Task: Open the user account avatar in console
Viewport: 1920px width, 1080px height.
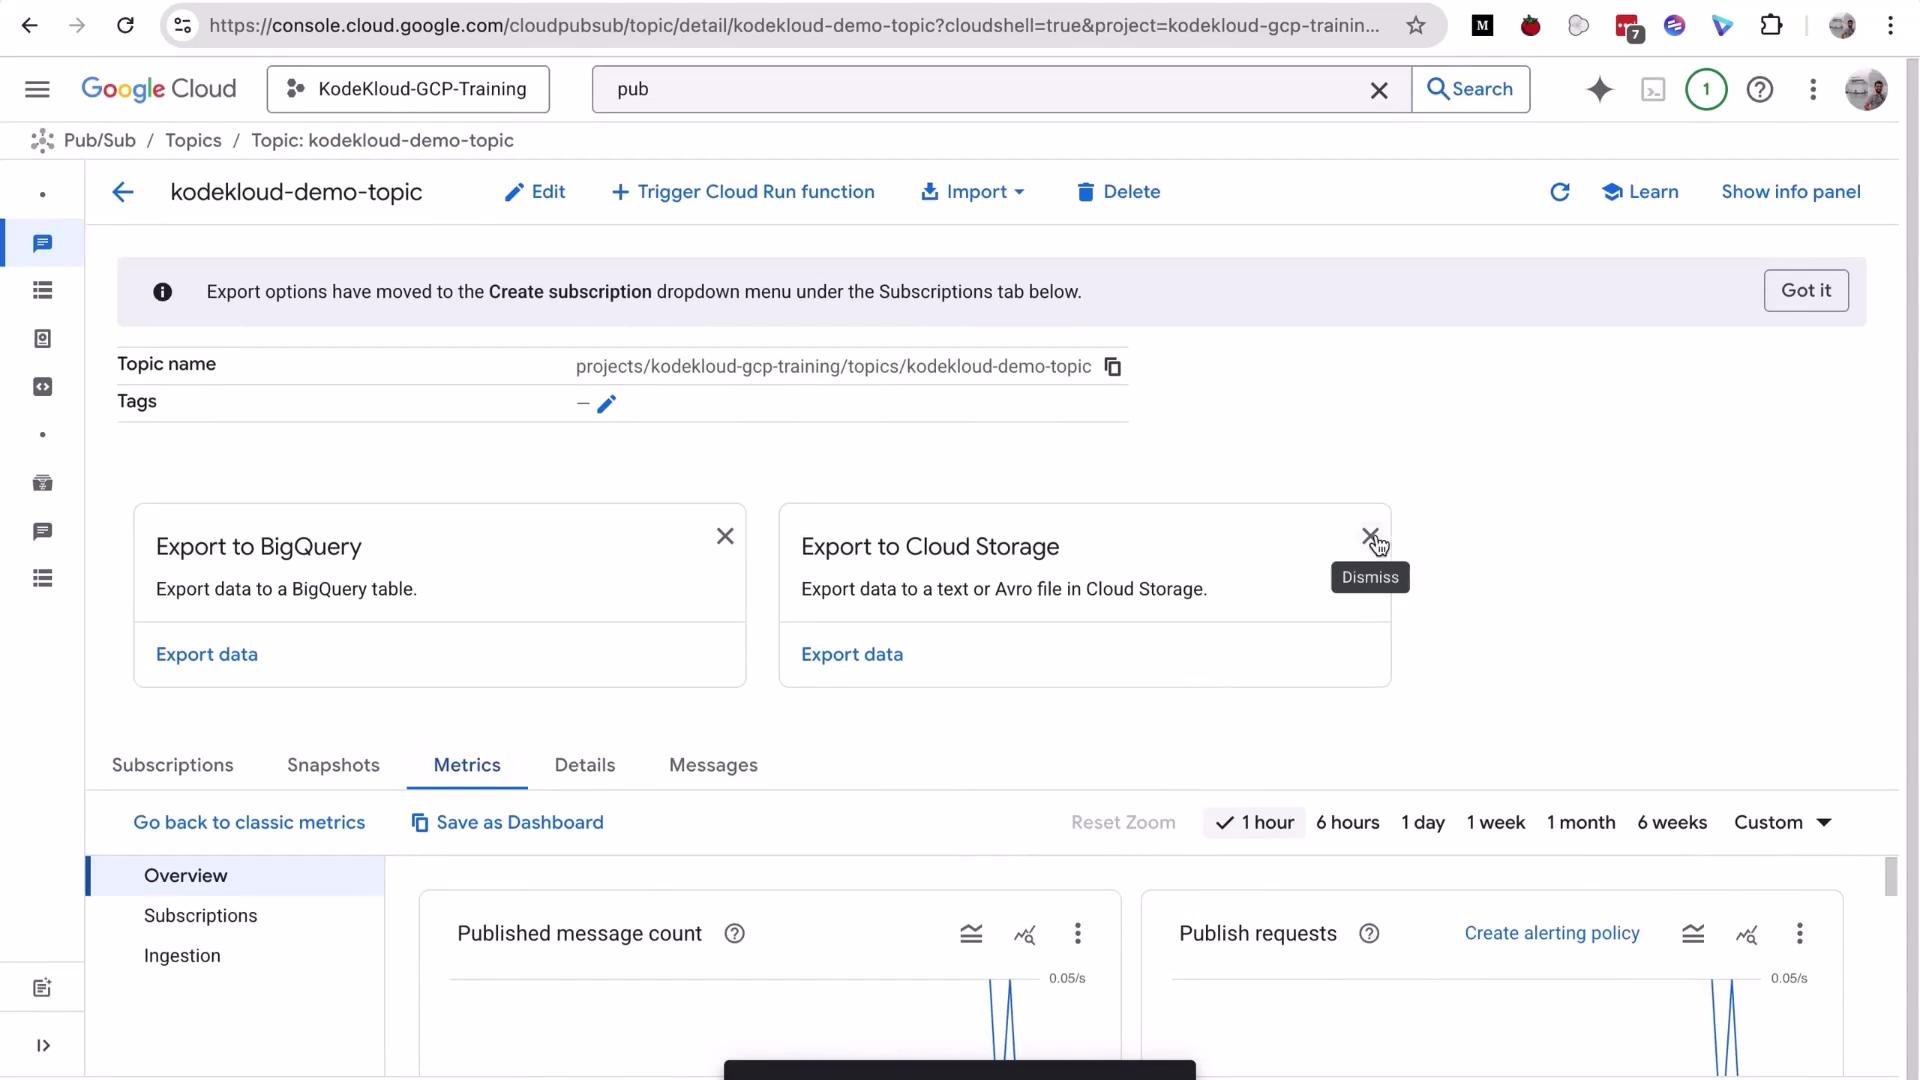Action: (x=1865, y=89)
